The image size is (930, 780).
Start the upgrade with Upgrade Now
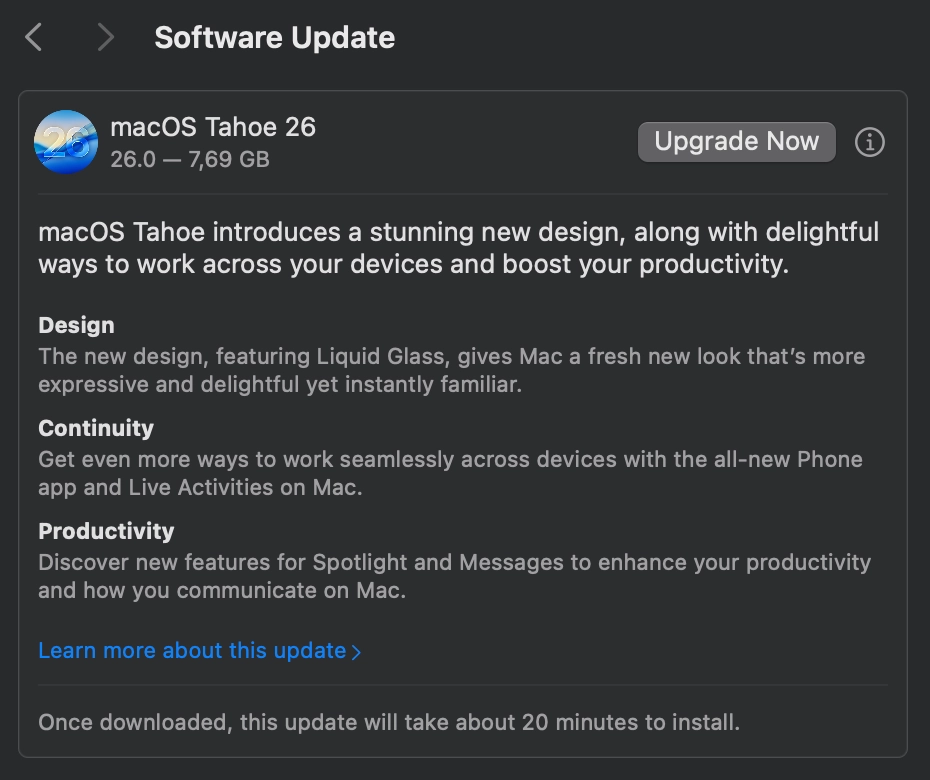(x=737, y=142)
